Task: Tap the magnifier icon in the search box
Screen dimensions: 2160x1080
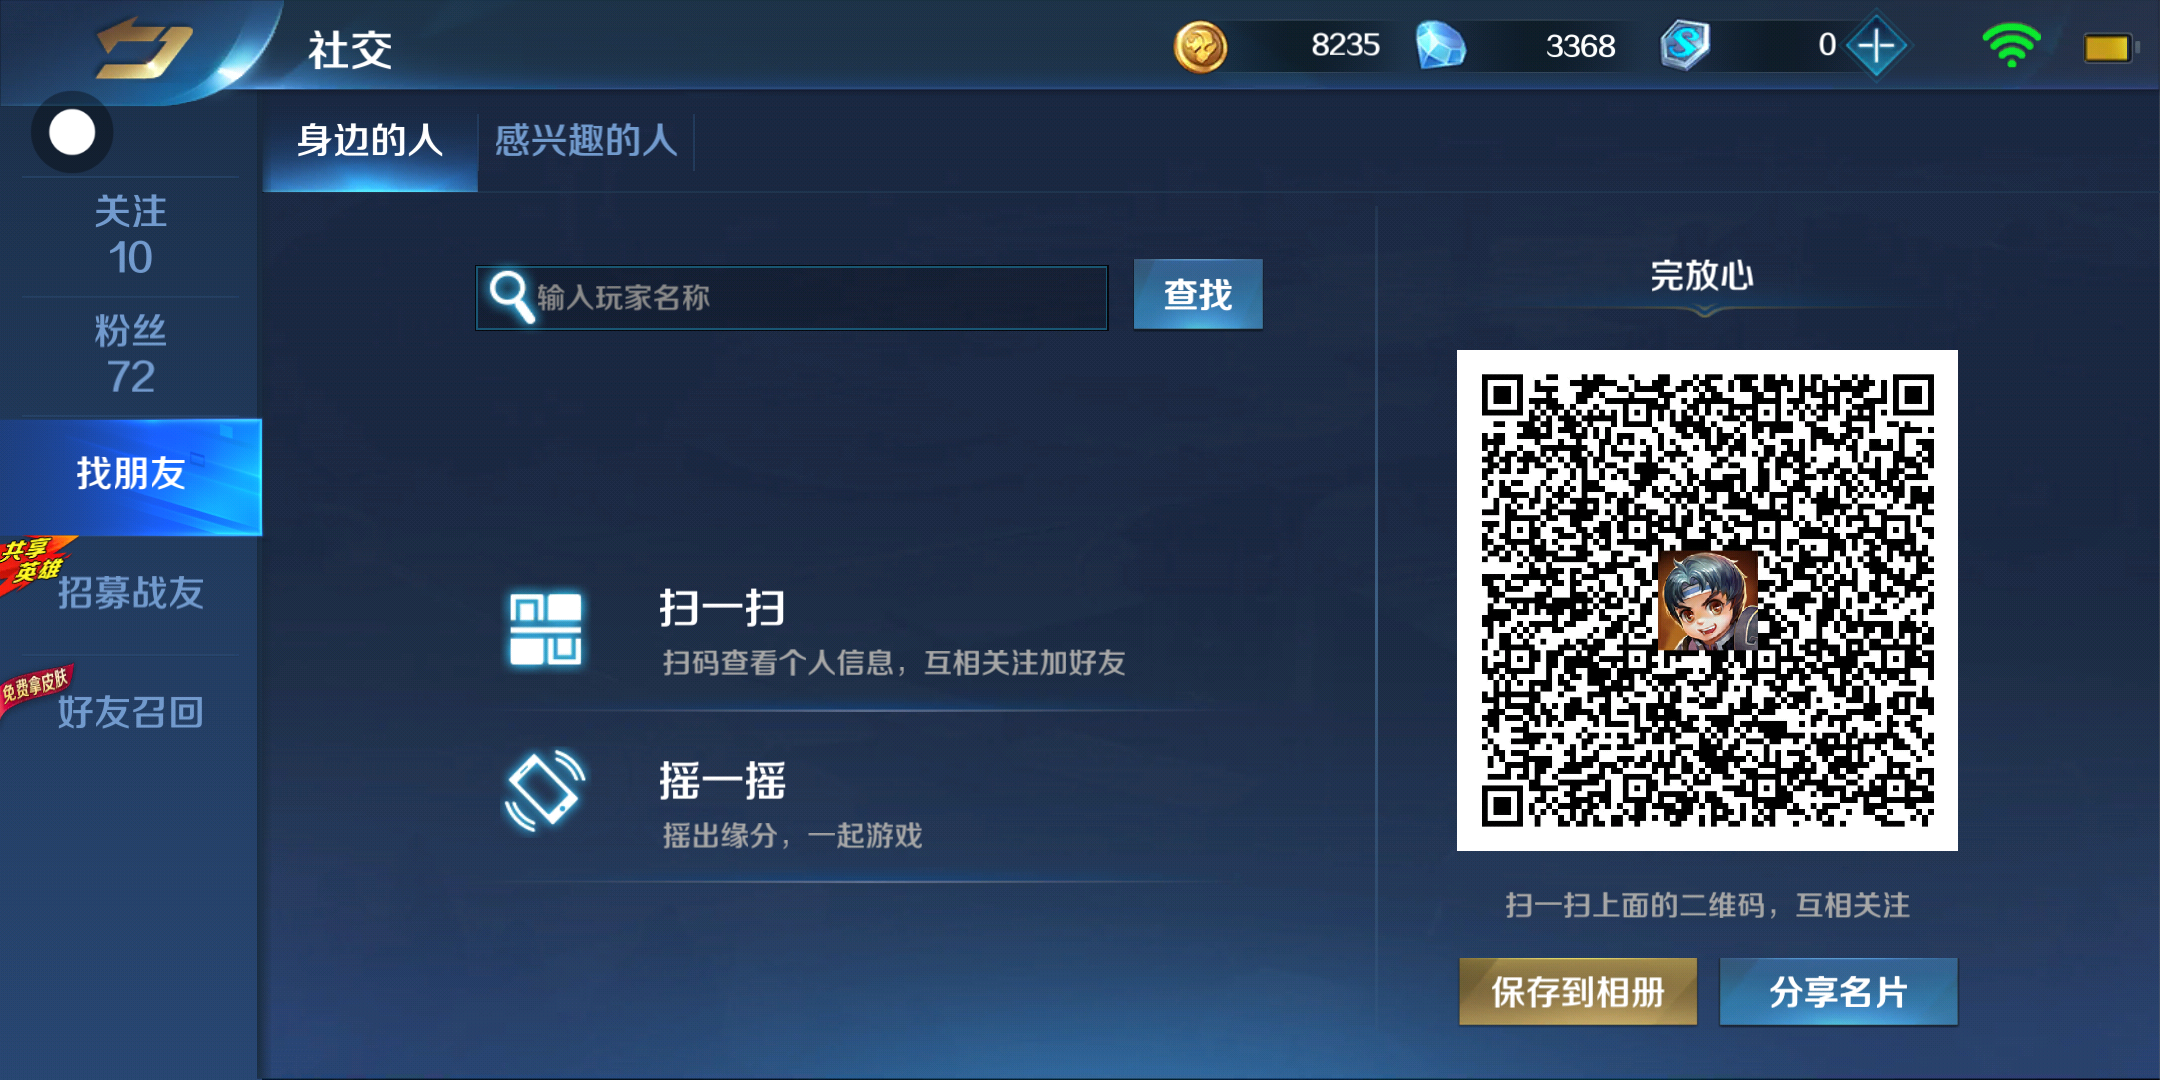Action: pos(512,297)
